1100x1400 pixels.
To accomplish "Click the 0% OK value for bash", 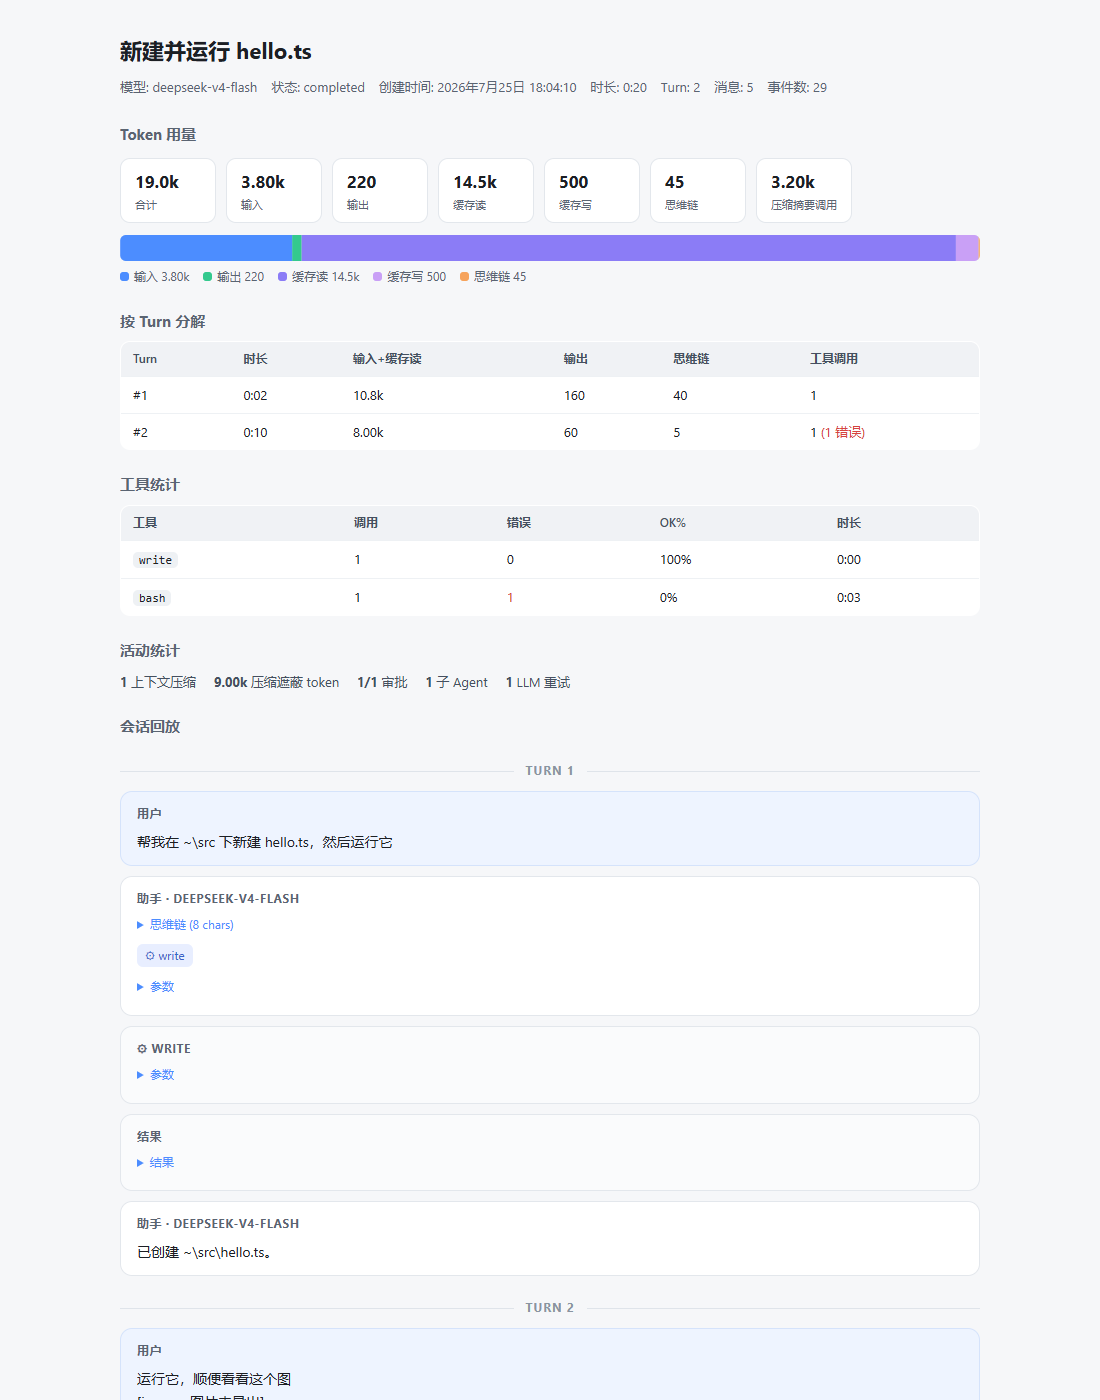I will (x=669, y=598).
